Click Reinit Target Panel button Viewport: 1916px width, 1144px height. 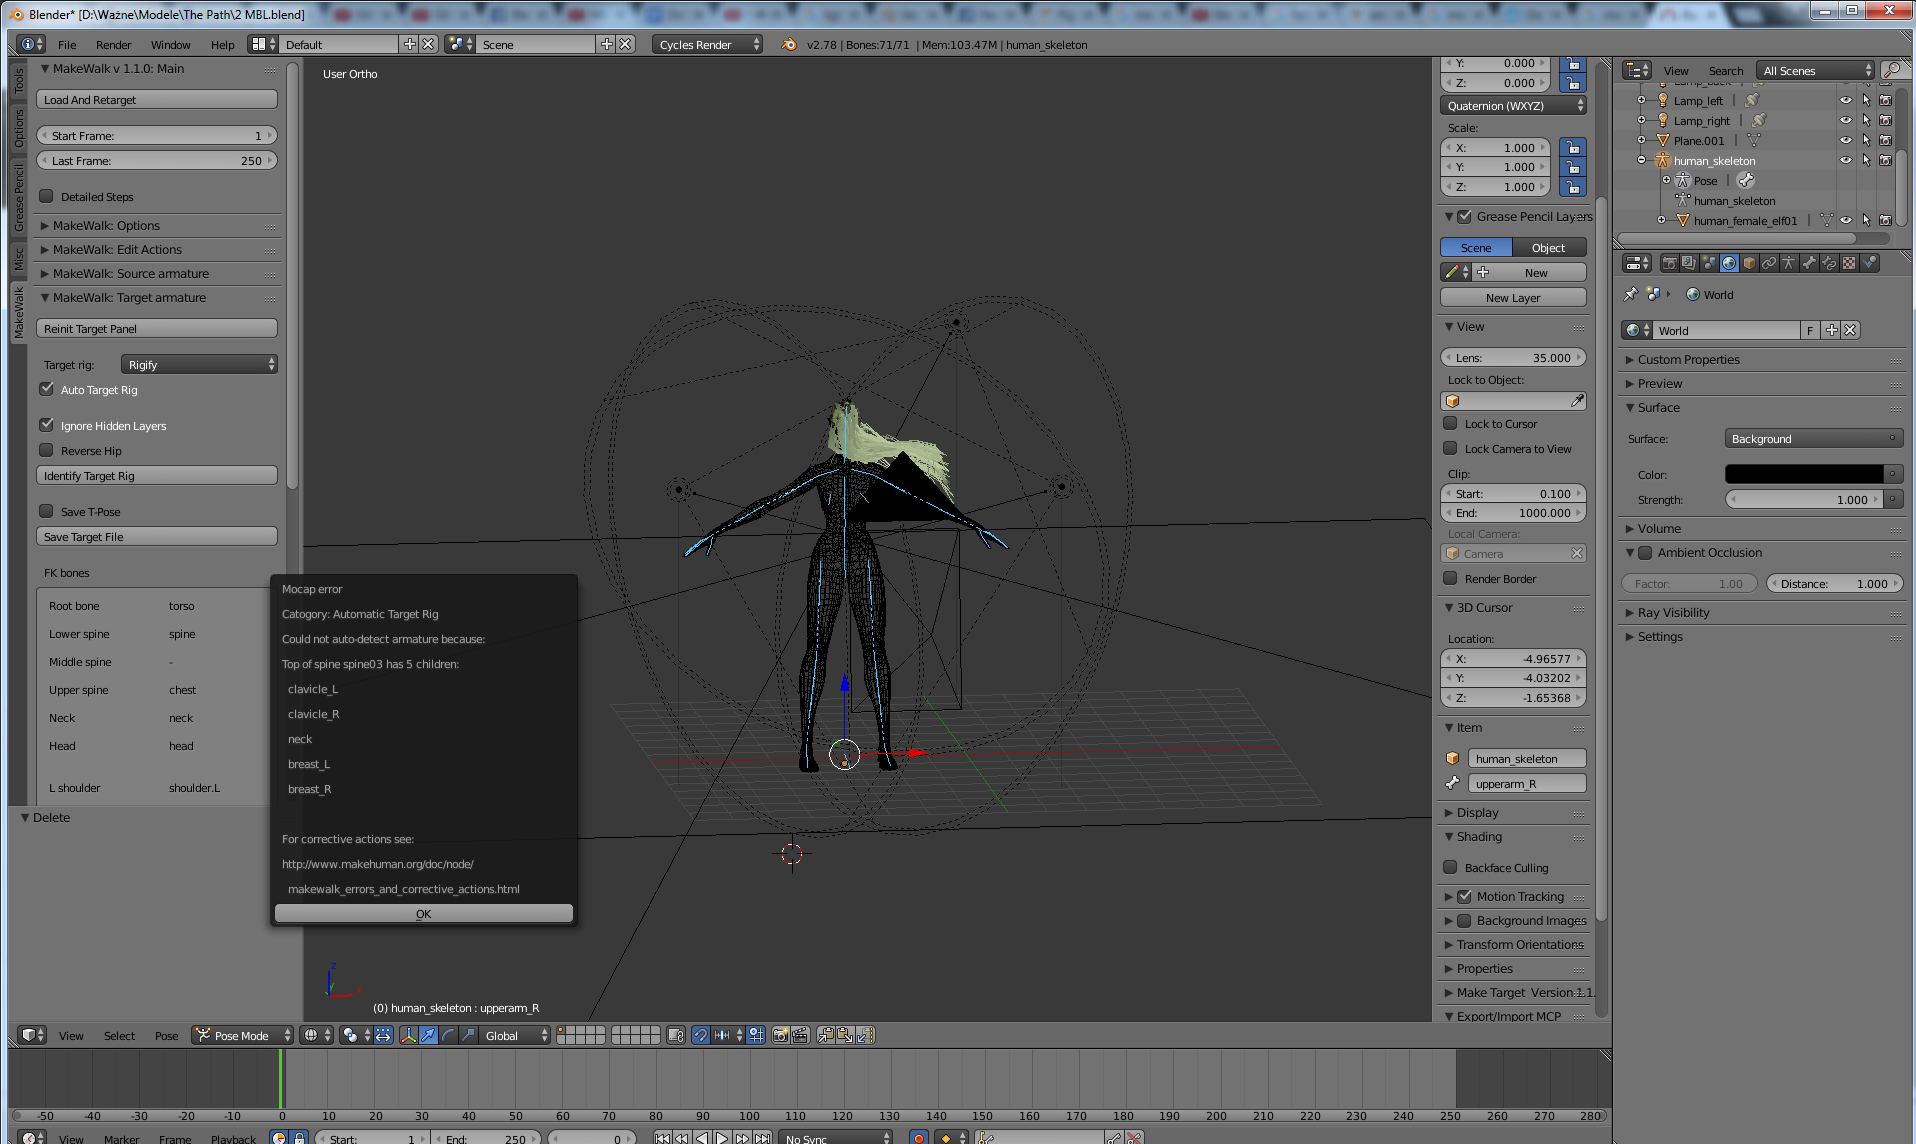157,328
